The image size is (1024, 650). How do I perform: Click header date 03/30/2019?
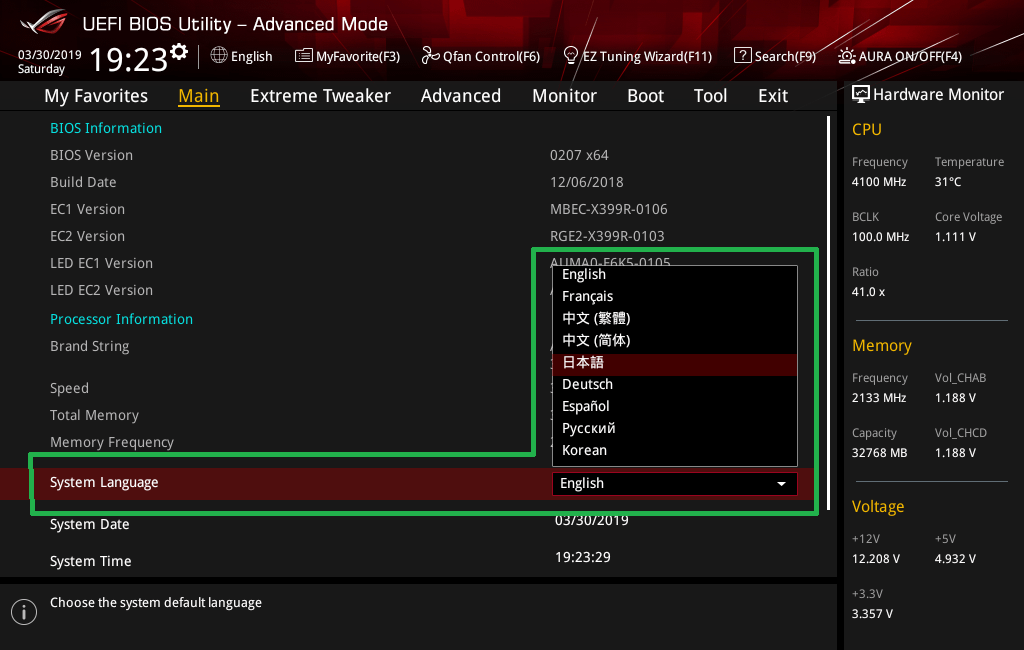(49, 54)
